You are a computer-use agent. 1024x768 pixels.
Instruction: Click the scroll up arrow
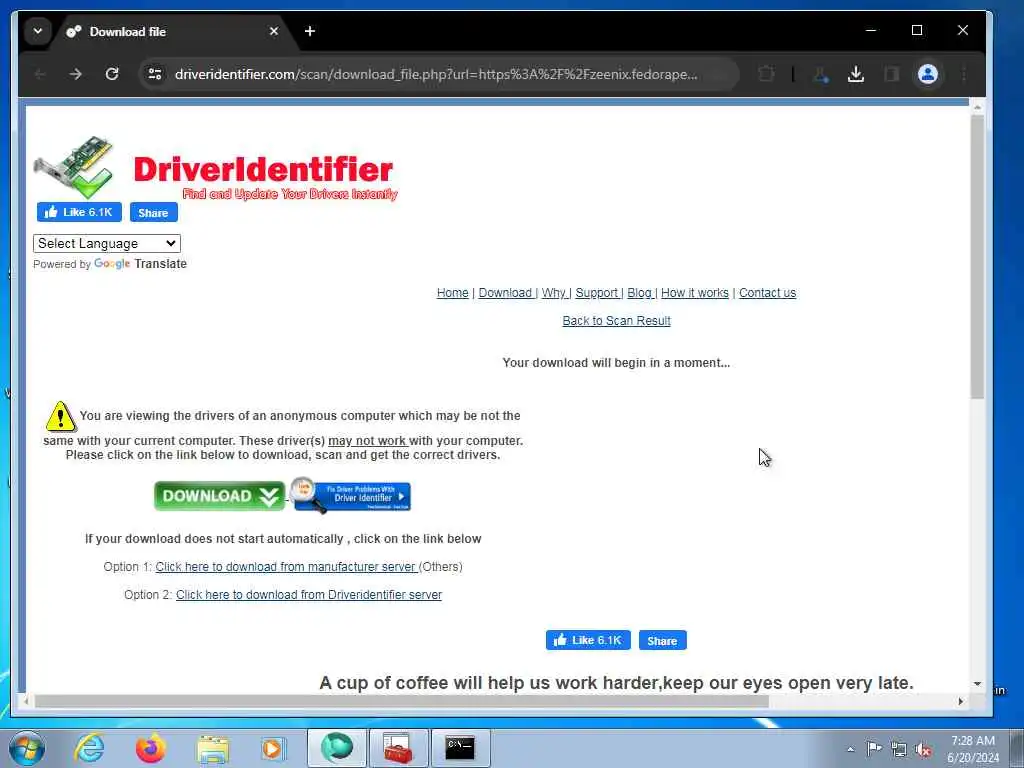pos(977,107)
